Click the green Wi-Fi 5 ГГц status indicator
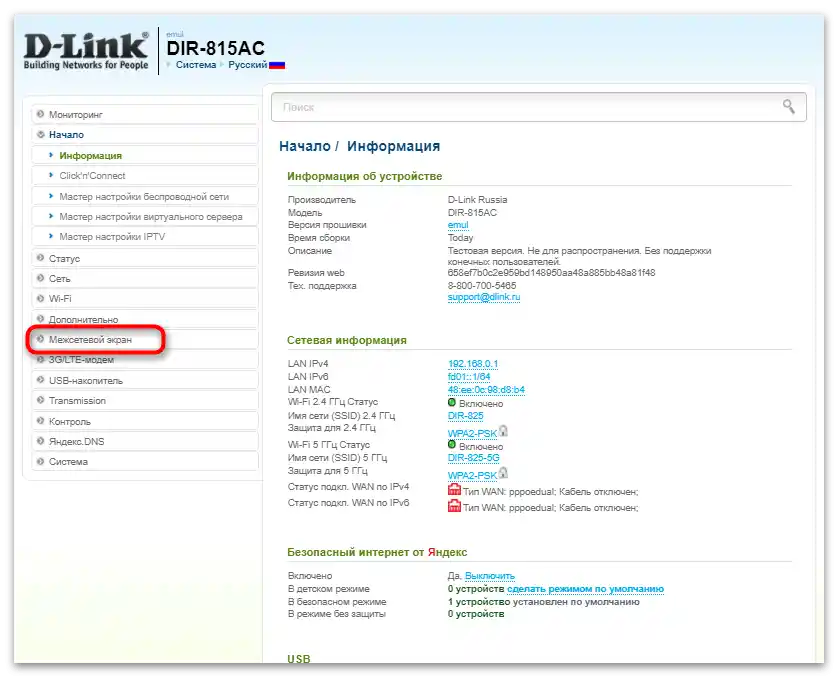This screenshot has width=838, height=677. click(452, 445)
